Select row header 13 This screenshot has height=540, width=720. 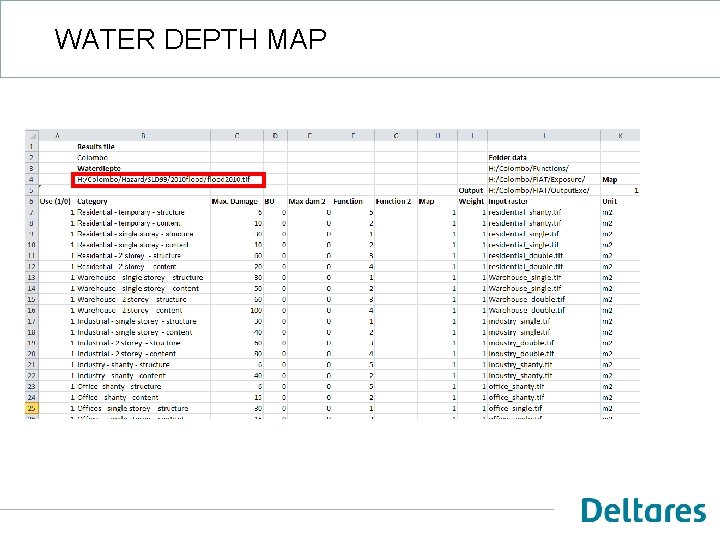point(32,277)
